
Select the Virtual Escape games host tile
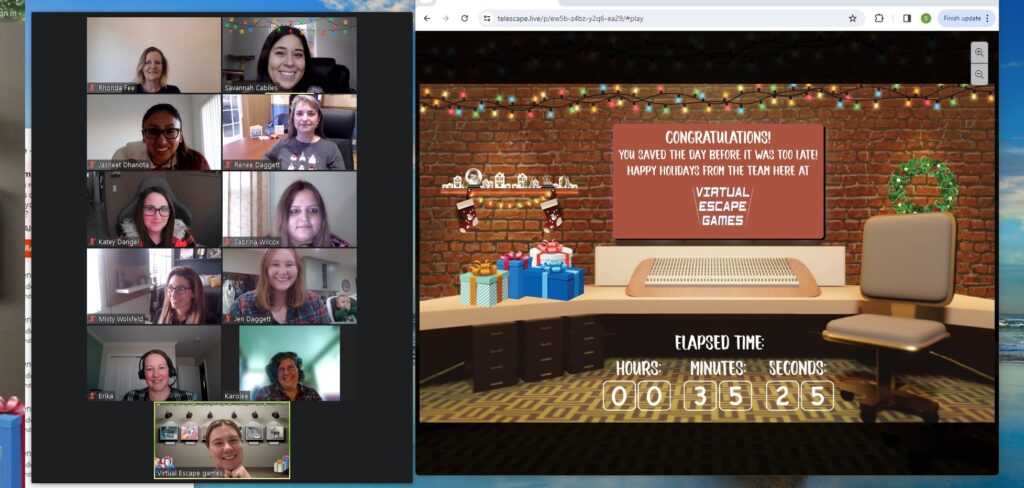[222, 440]
